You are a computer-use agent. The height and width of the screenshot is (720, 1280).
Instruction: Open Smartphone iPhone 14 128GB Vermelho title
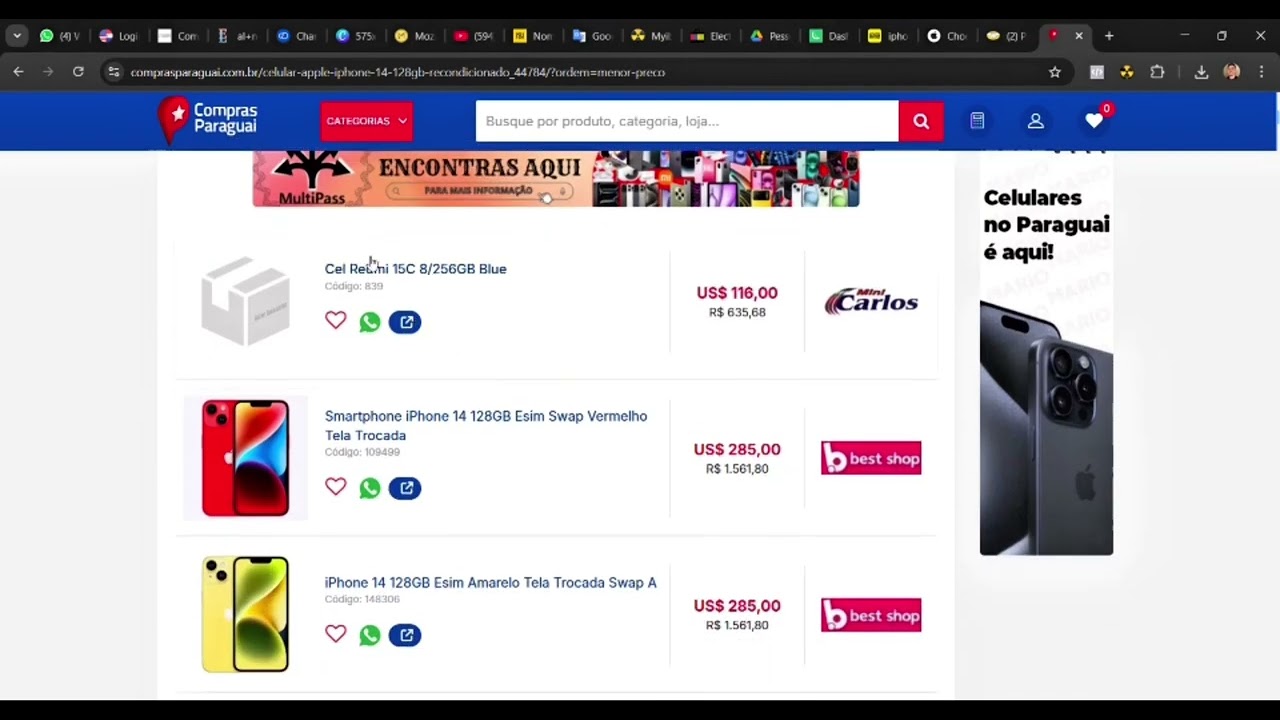pyautogui.click(x=486, y=425)
